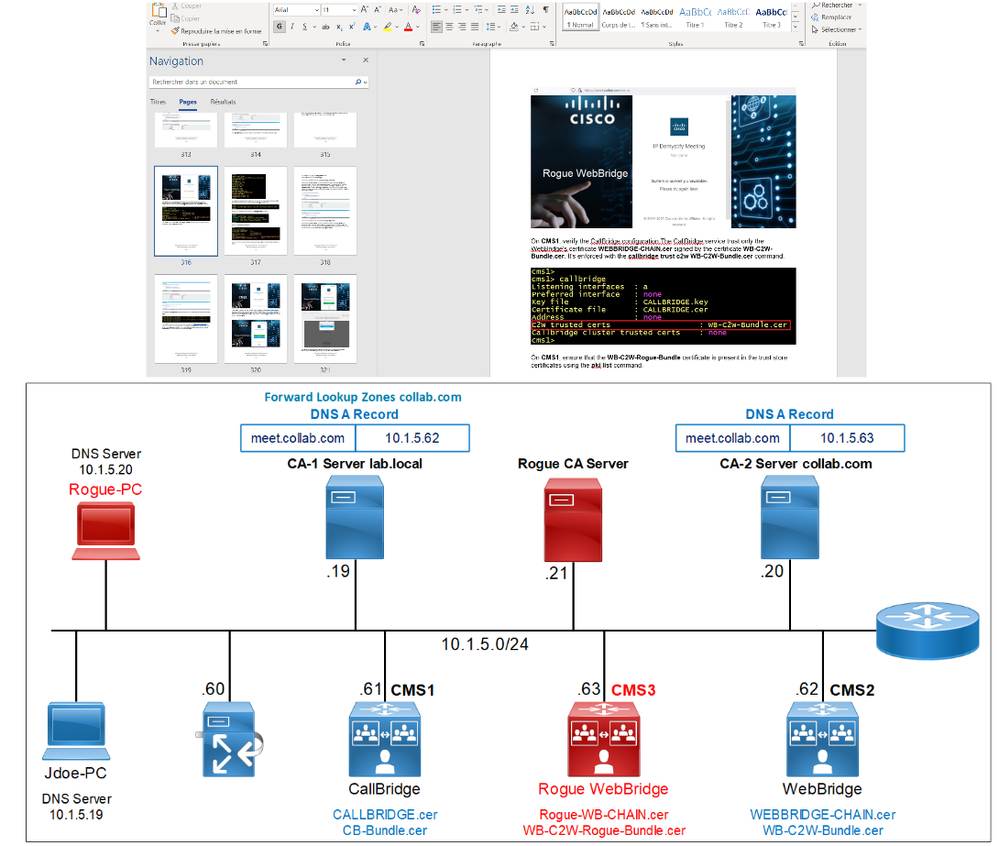Open the Police dialog launcher

point(422,43)
